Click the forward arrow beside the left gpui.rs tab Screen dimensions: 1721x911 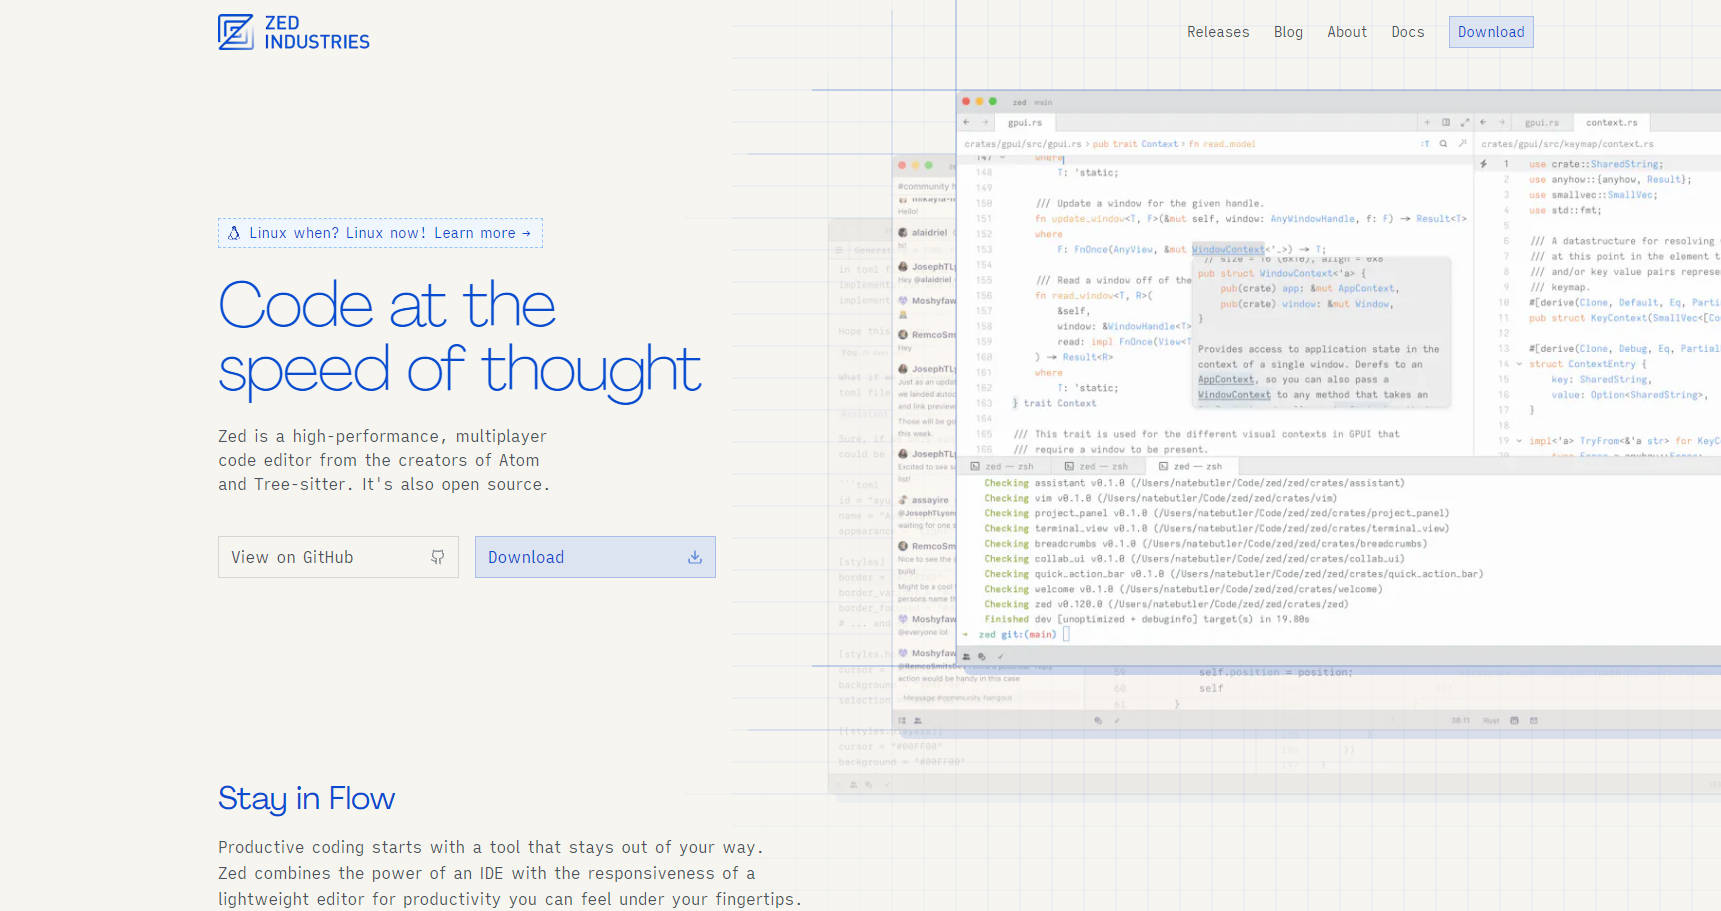[x=985, y=123]
